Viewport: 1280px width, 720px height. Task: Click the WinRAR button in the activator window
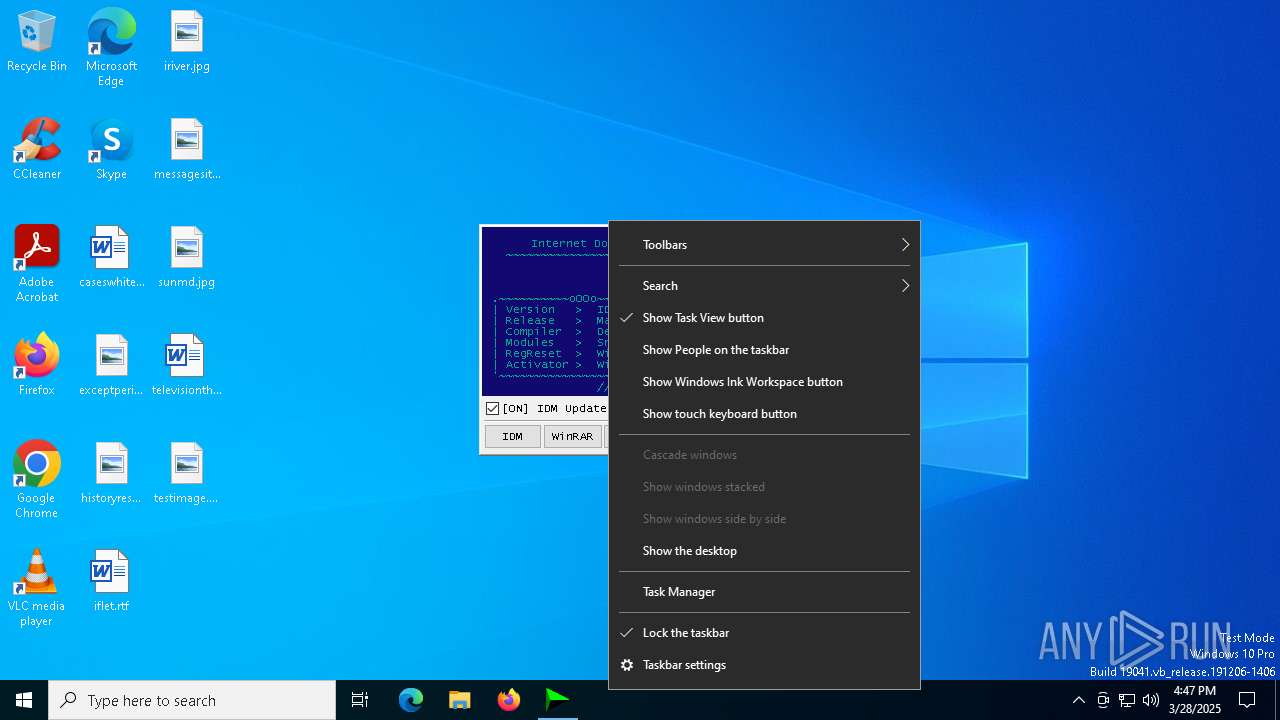click(572, 436)
